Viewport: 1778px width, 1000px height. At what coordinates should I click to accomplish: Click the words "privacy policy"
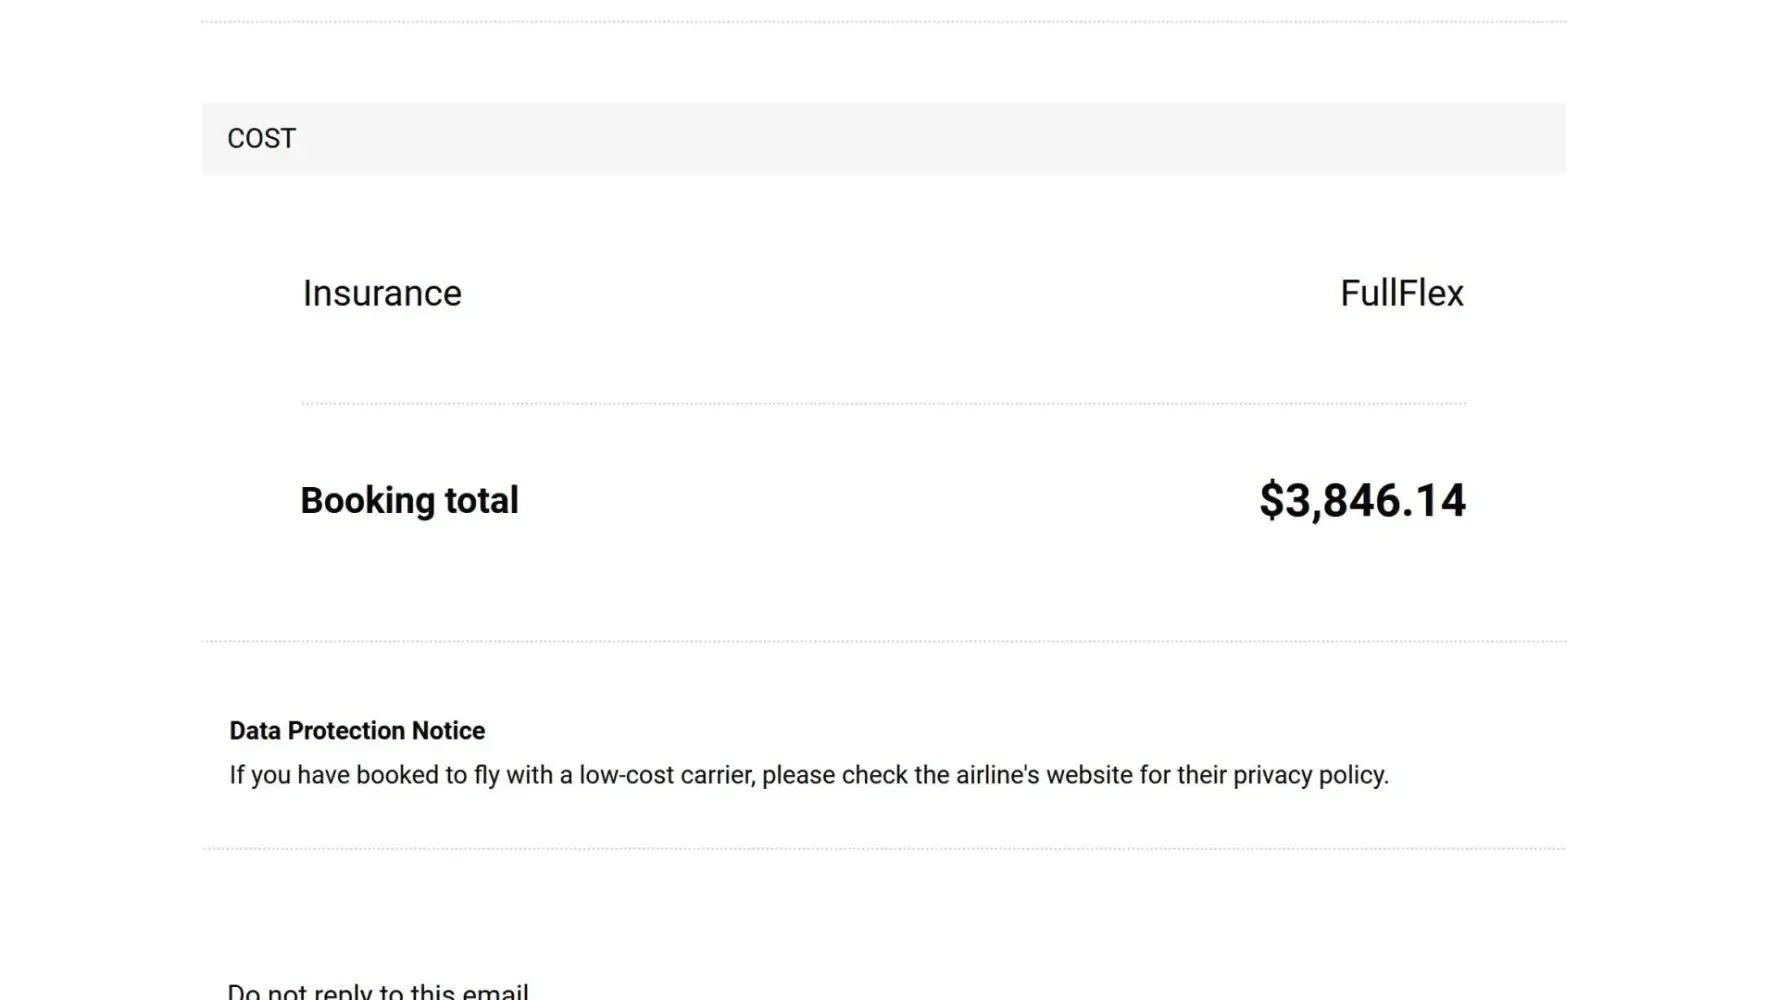1310,775
